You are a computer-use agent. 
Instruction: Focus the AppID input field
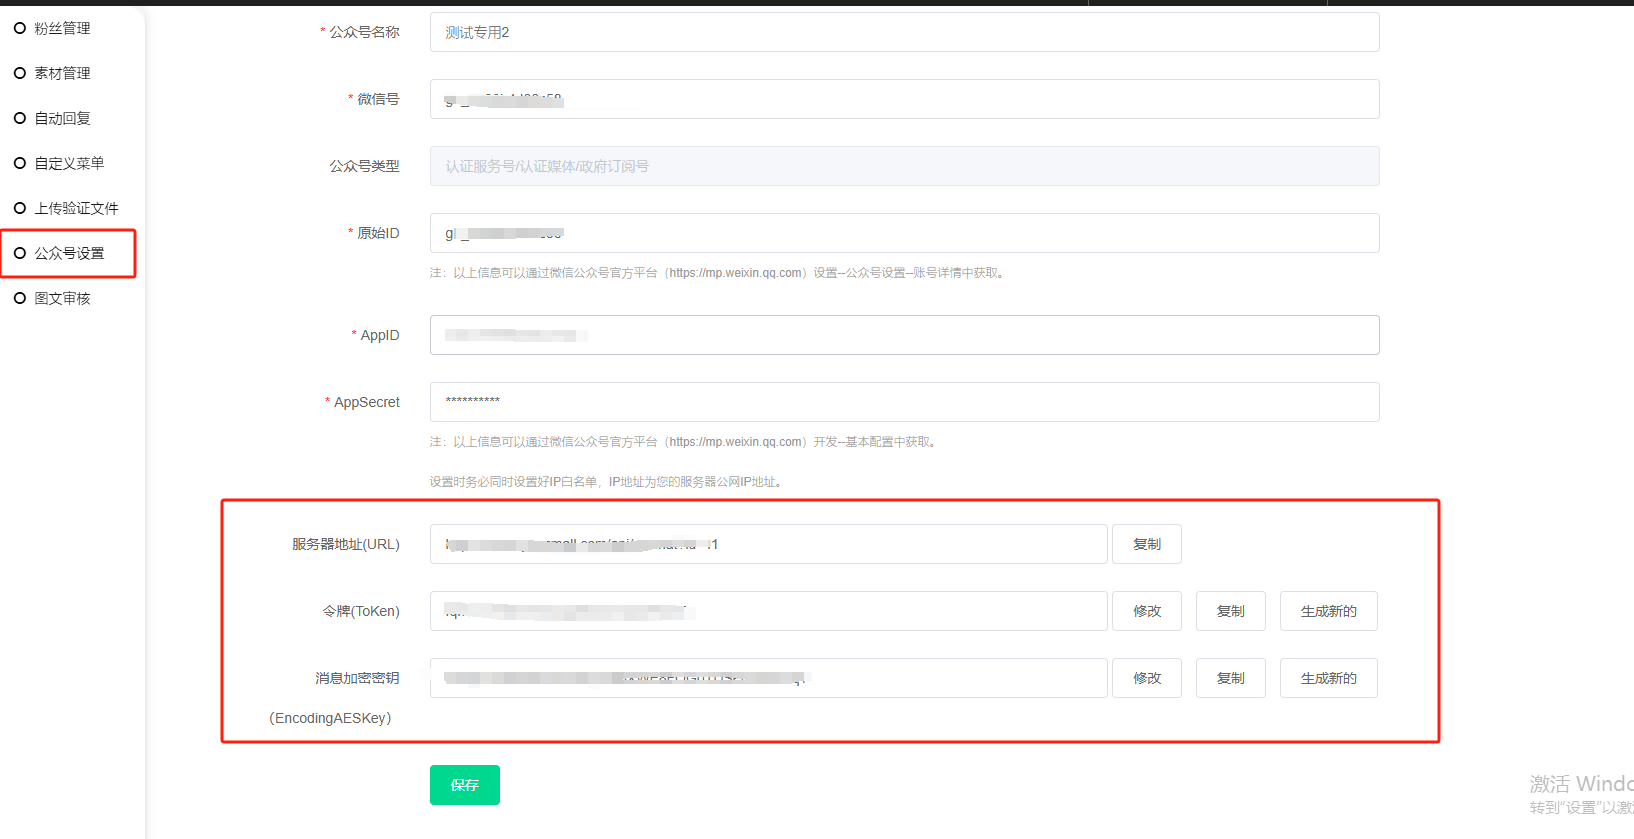tap(904, 336)
